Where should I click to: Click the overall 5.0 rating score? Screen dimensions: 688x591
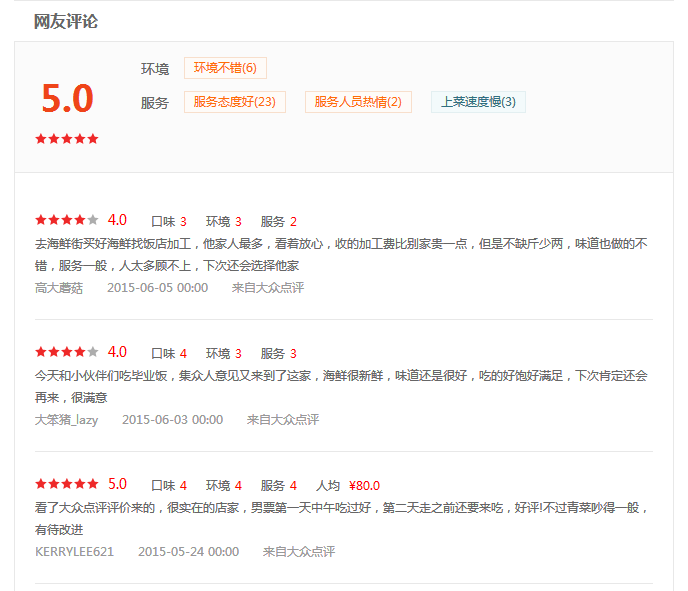[x=67, y=98]
